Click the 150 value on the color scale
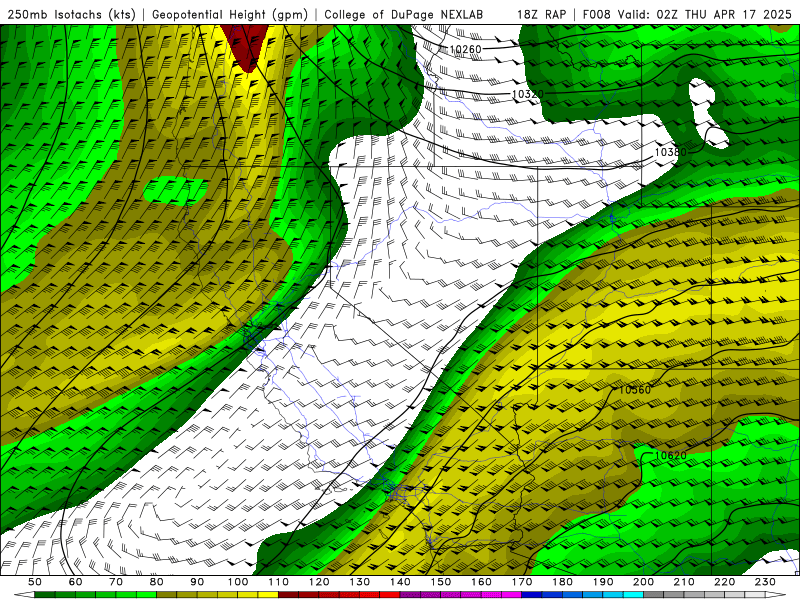 [440, 582]
